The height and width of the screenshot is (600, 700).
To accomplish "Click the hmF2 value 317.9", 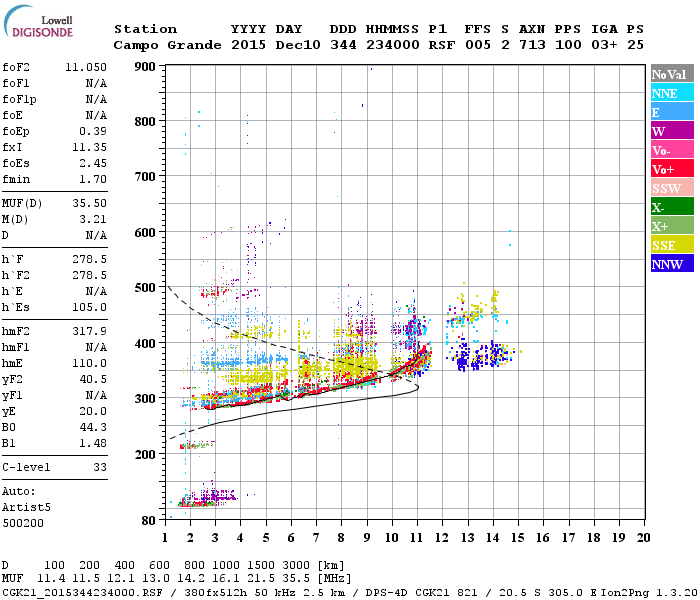I will click(89, 331).
